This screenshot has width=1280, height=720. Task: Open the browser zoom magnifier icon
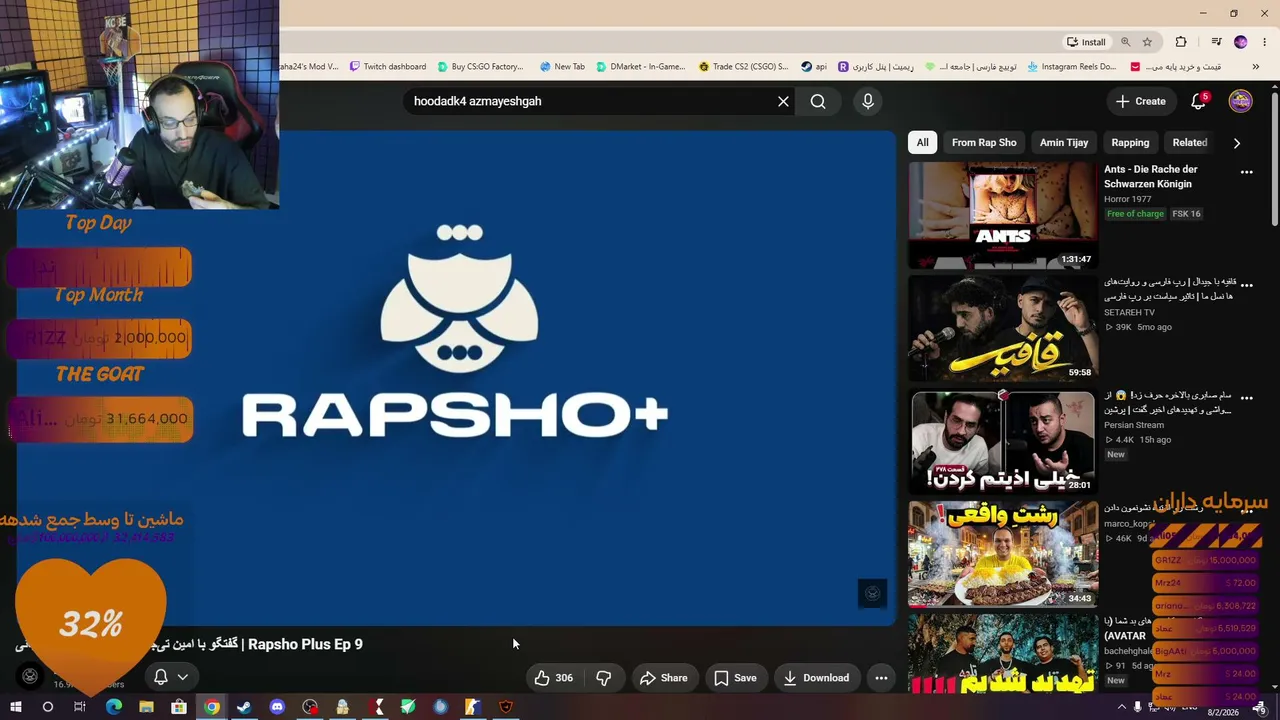[1125, 42]
